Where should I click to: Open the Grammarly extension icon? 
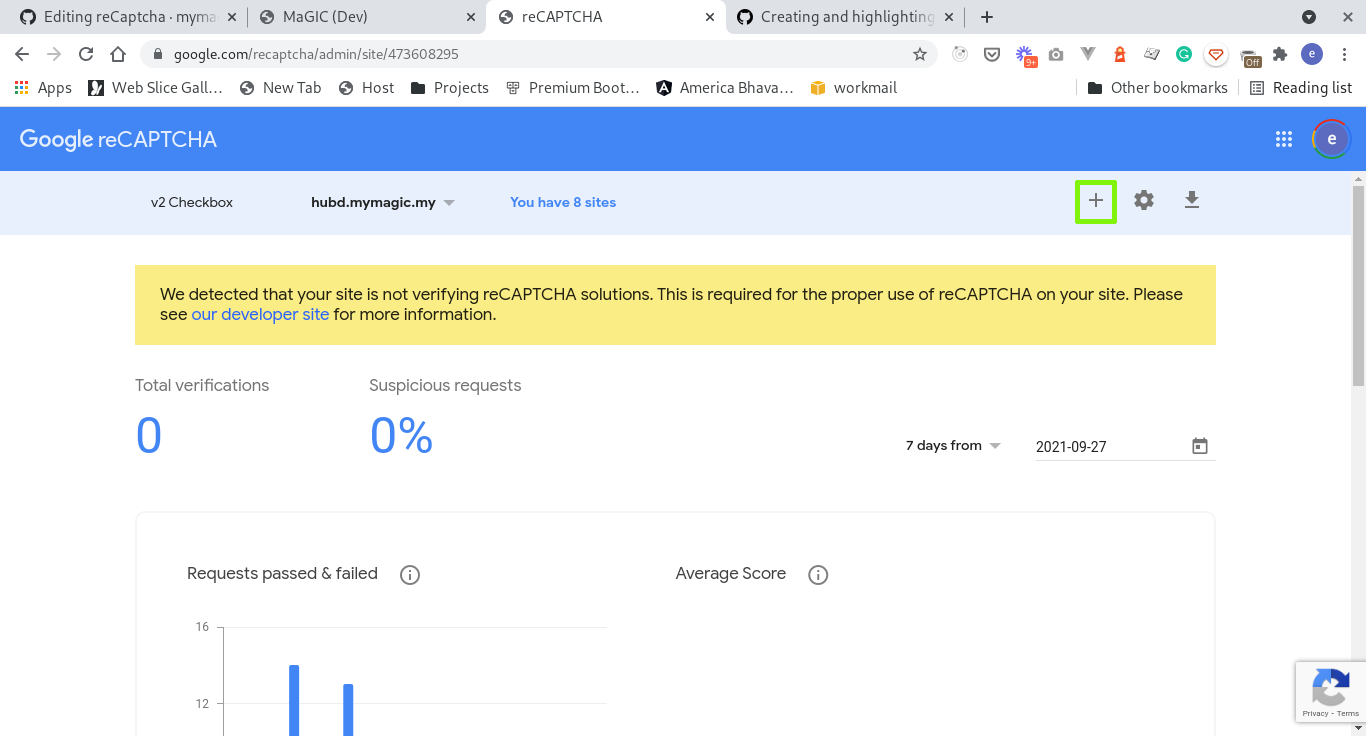(x=1184, y=55)
